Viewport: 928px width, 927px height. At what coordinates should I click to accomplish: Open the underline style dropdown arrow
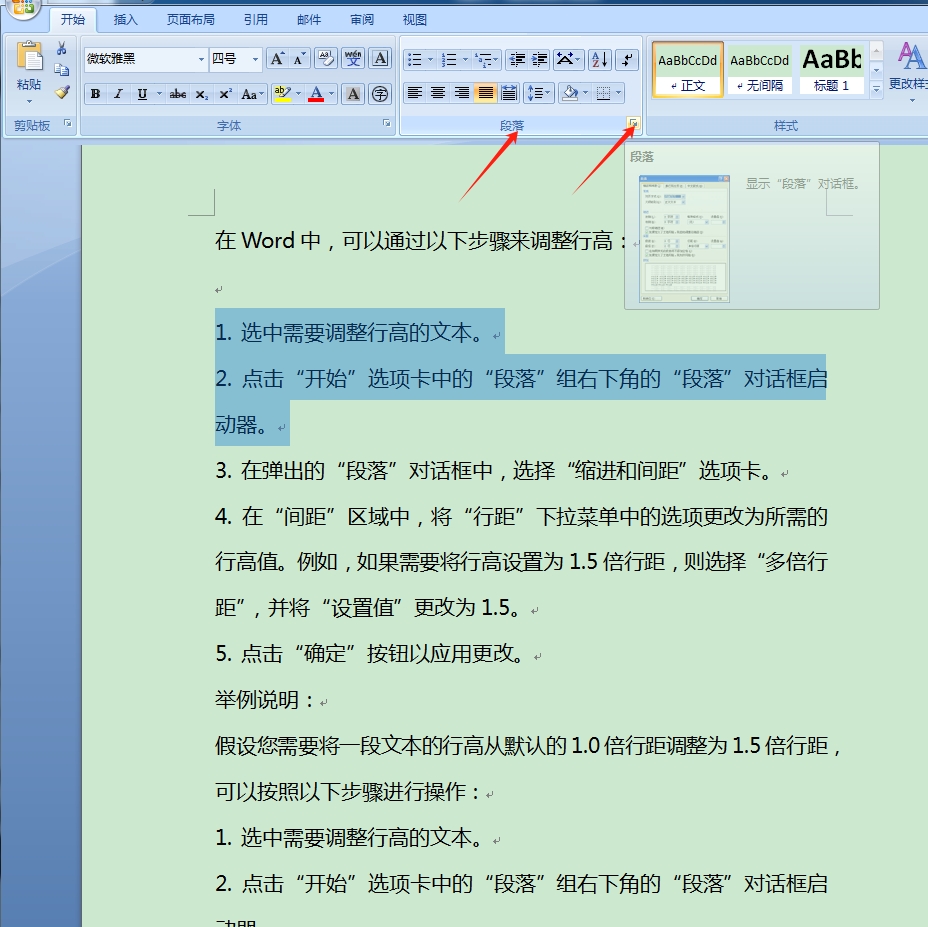159,94
